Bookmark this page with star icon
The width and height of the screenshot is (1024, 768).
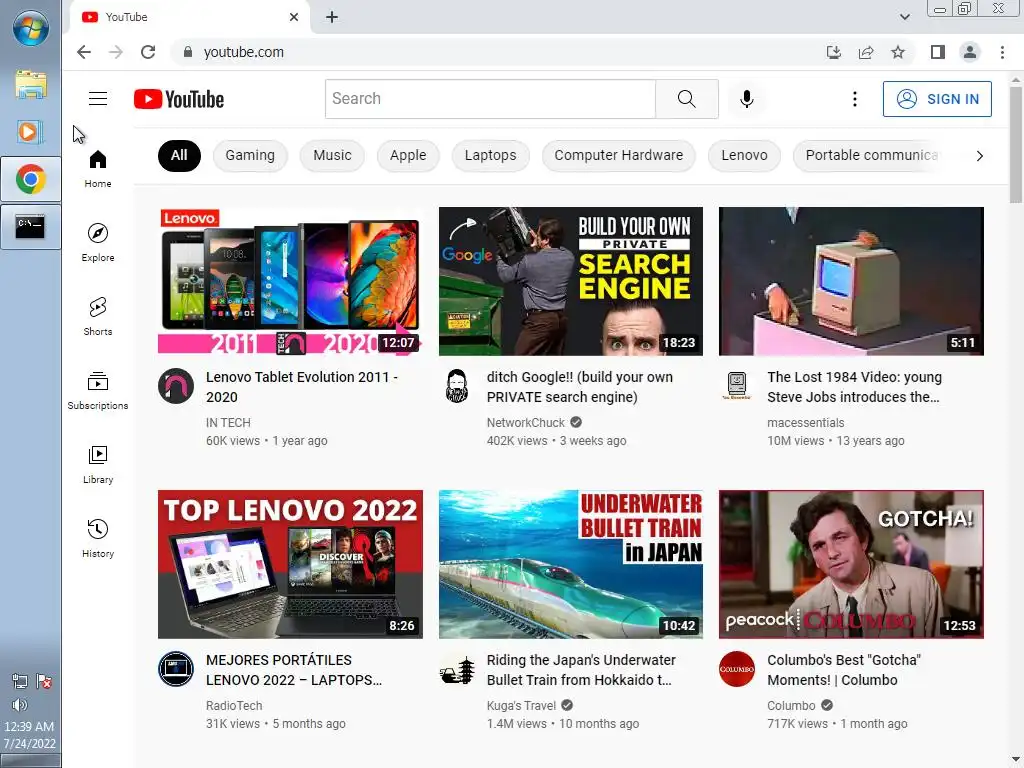pyautogui.click(x=898, y=52)
